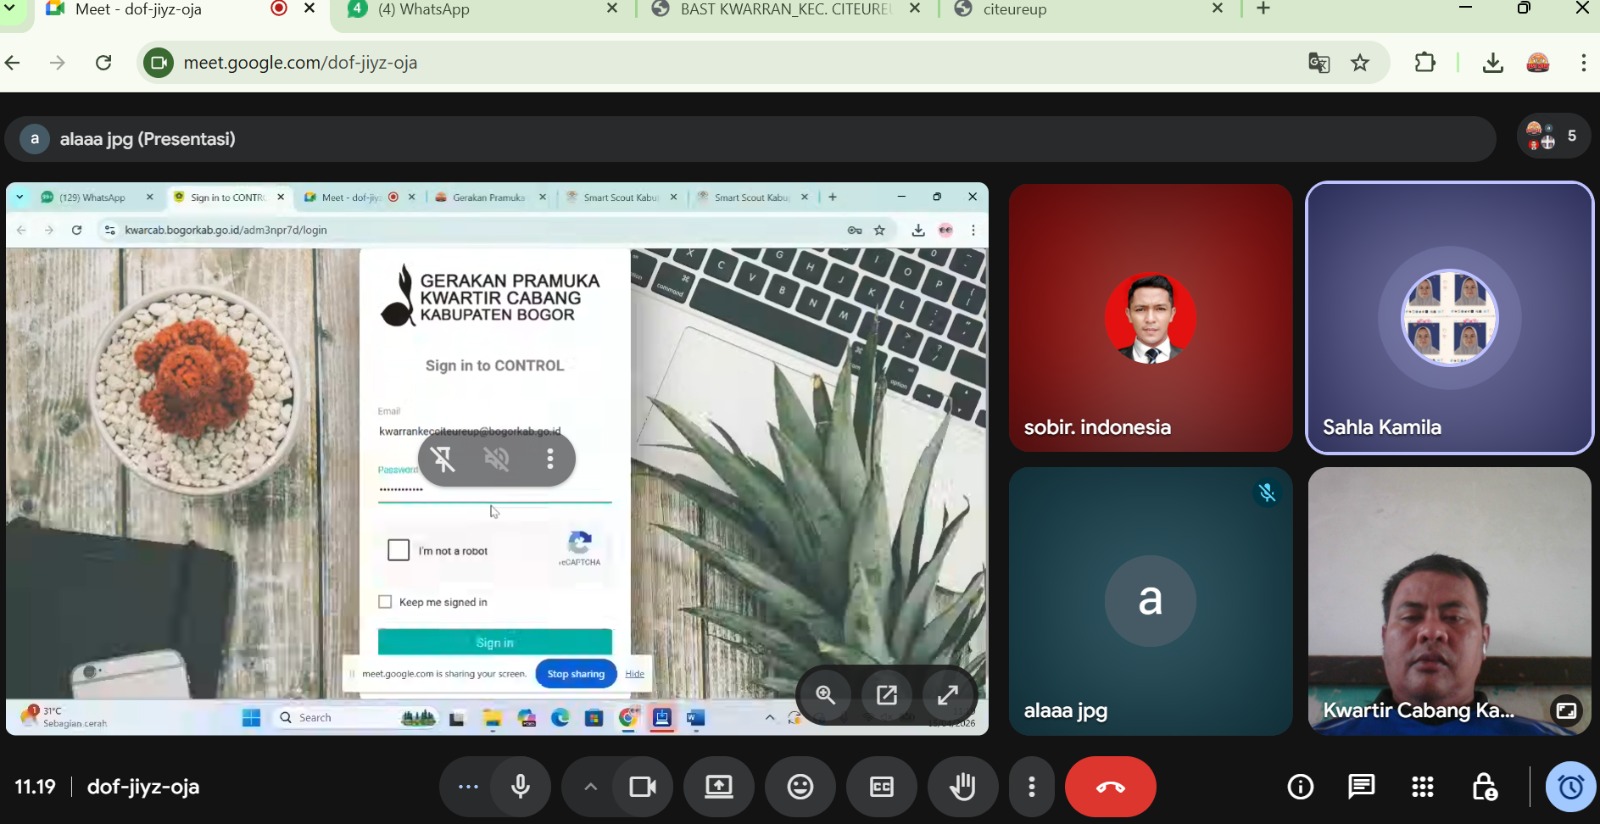Toggle closed captions button
Image resolution: width=1600 pixels, height=824 pixels.
881,787
